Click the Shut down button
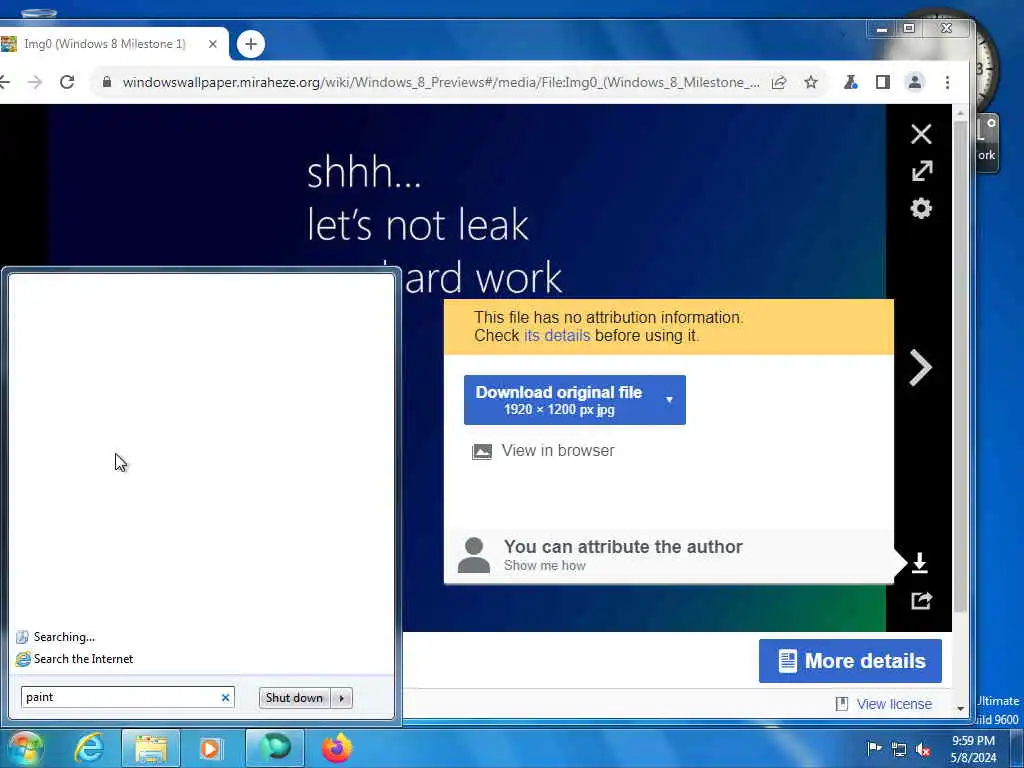This screenshot has width=1024, height=768. tap(295, 697)
